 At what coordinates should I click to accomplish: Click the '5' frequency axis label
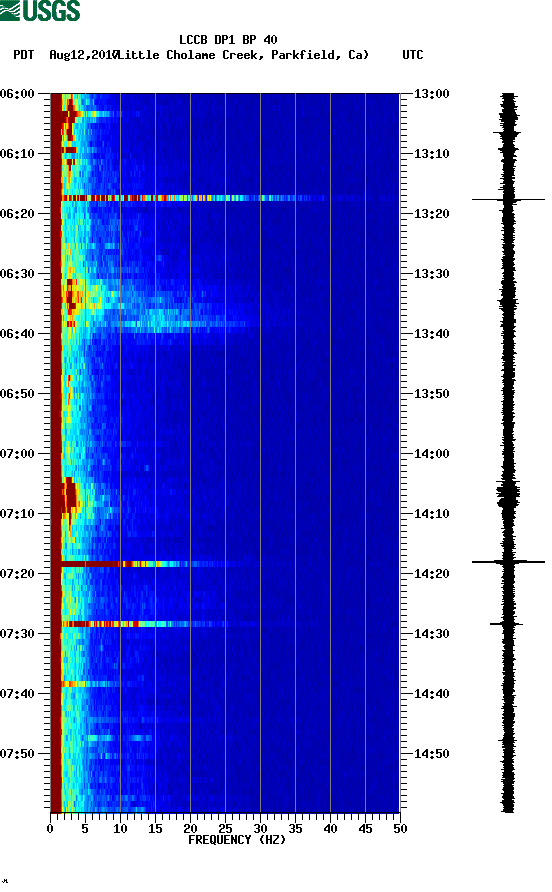(85, 829)
